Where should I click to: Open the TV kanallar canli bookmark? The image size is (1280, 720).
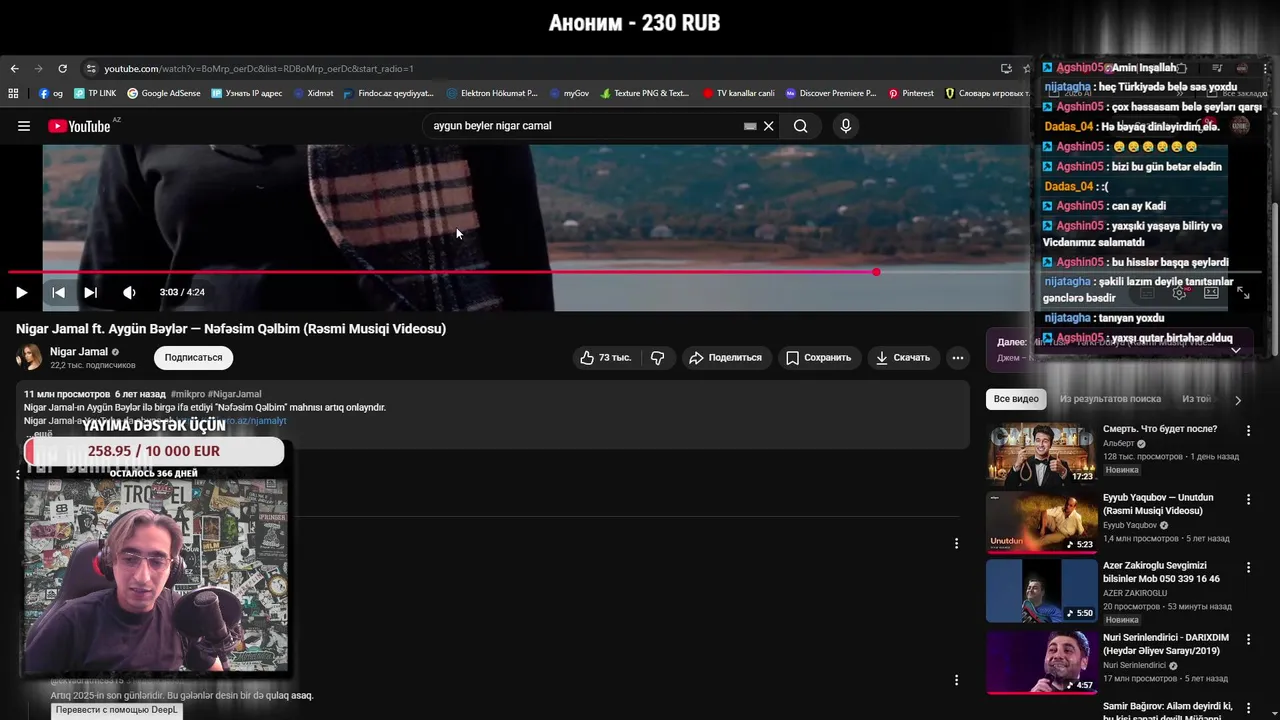pyautogui.click(x=738, y=93)
